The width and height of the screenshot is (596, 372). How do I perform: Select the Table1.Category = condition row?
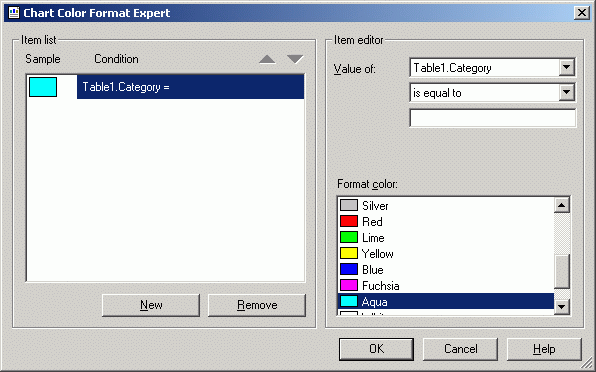click(x=190, y=87)
